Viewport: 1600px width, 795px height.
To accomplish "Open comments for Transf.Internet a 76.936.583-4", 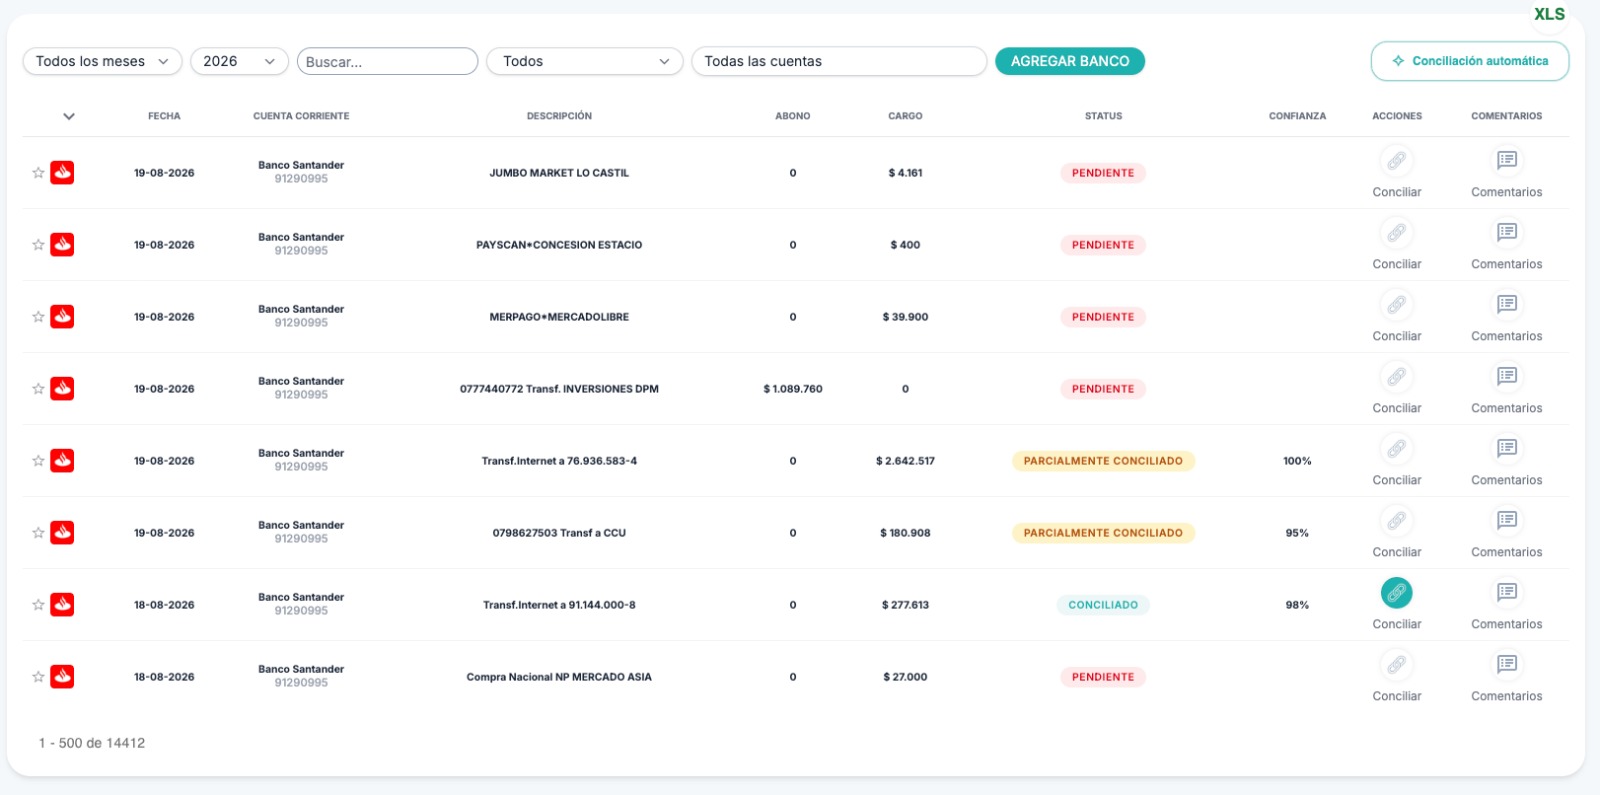I will 1506,449.
